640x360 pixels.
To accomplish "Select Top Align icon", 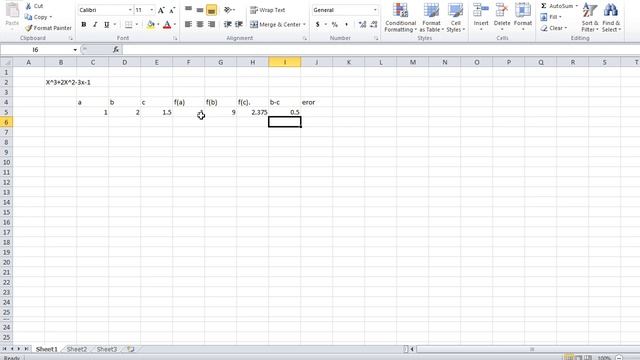I will click(x=188, y=10).
